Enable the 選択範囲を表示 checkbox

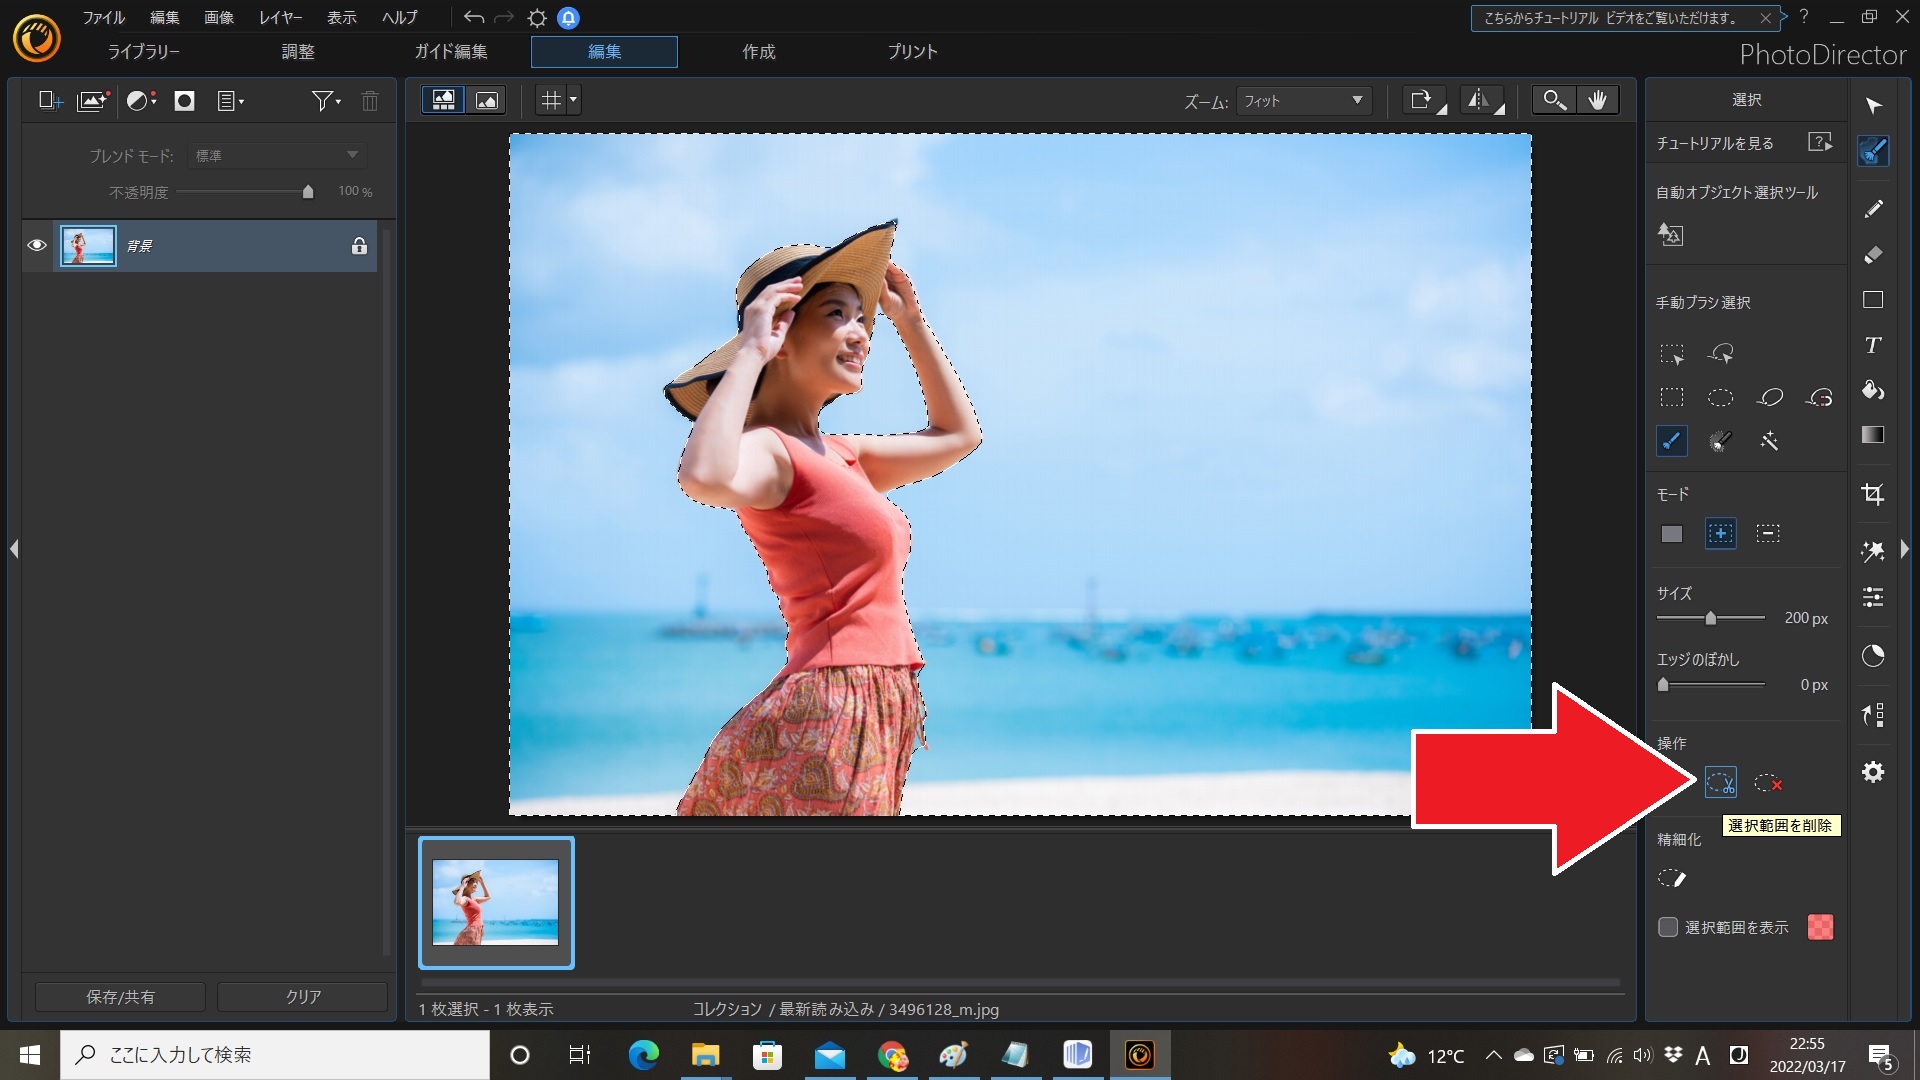1668,927
